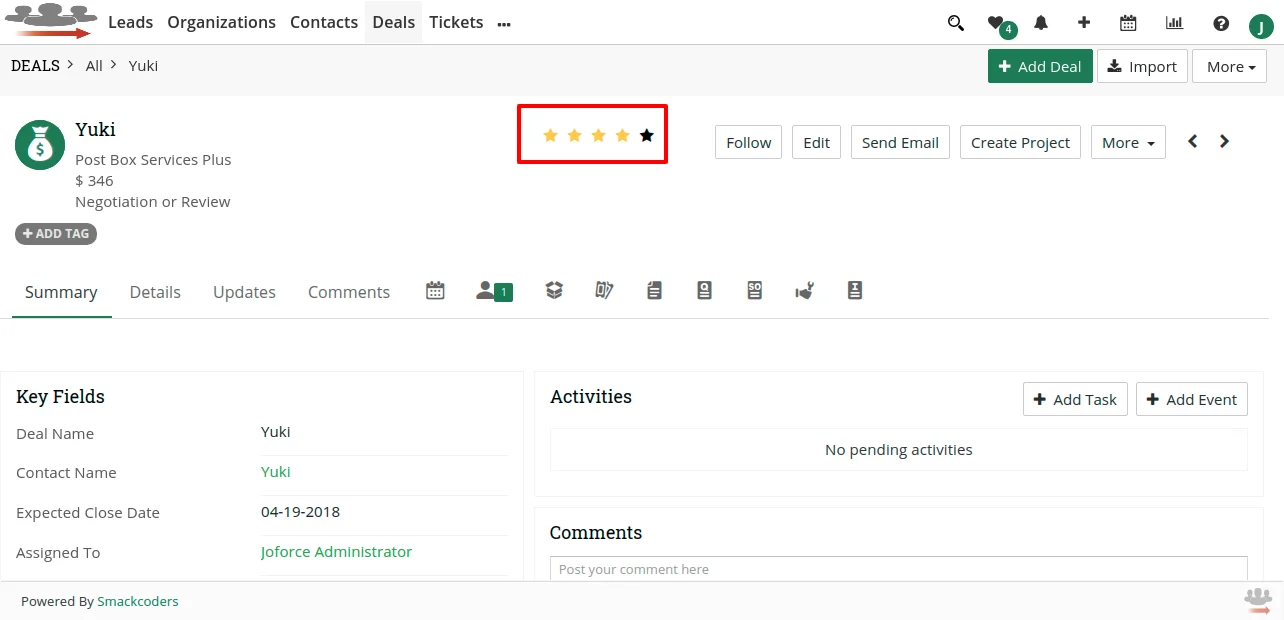Click inside the comment input field
The height and width of the screenshot is (620, 1284).
point(897,569)
